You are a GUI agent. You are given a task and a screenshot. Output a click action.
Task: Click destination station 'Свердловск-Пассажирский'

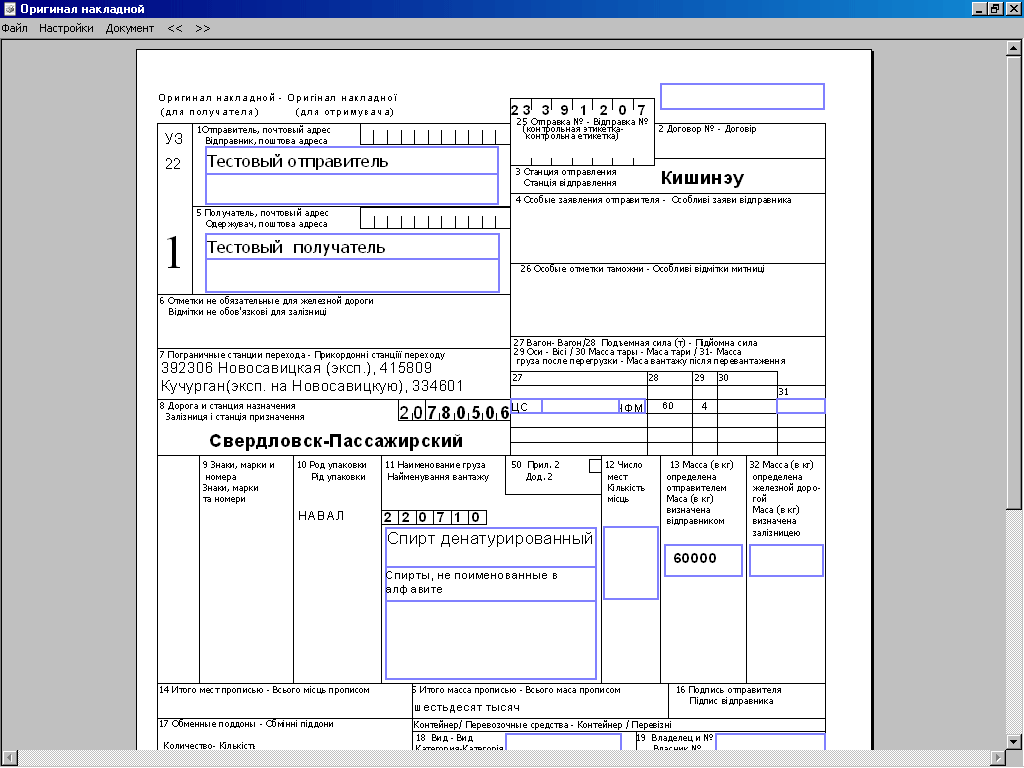point(336,441)
